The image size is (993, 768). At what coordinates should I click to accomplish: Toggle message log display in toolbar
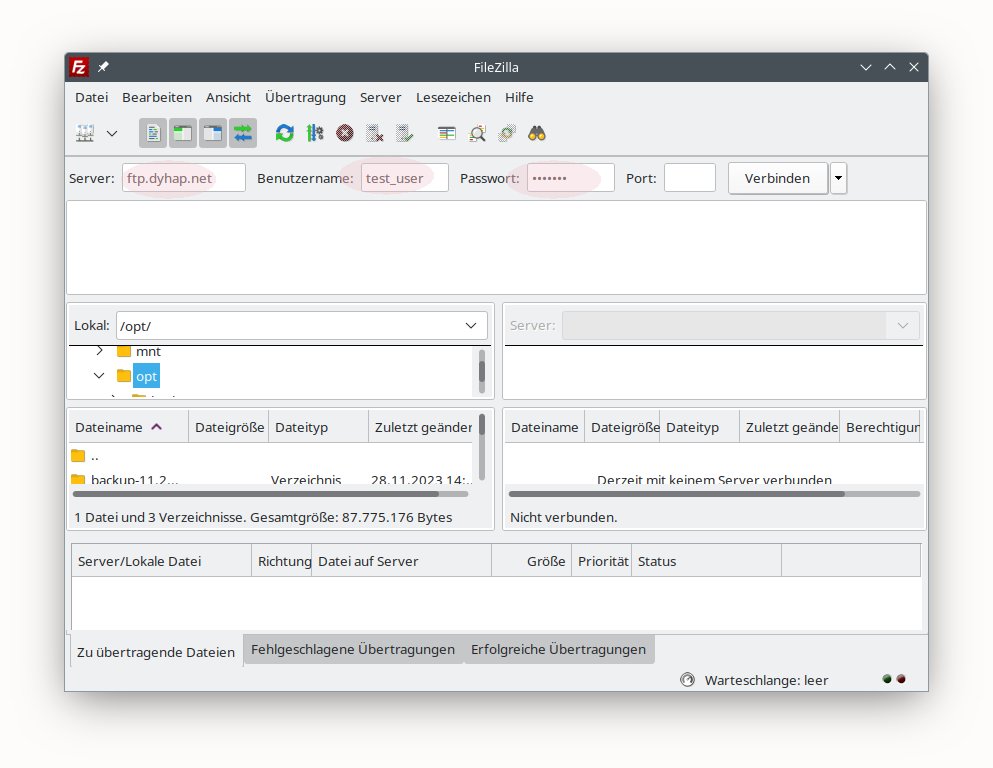[x=153, y=133]
